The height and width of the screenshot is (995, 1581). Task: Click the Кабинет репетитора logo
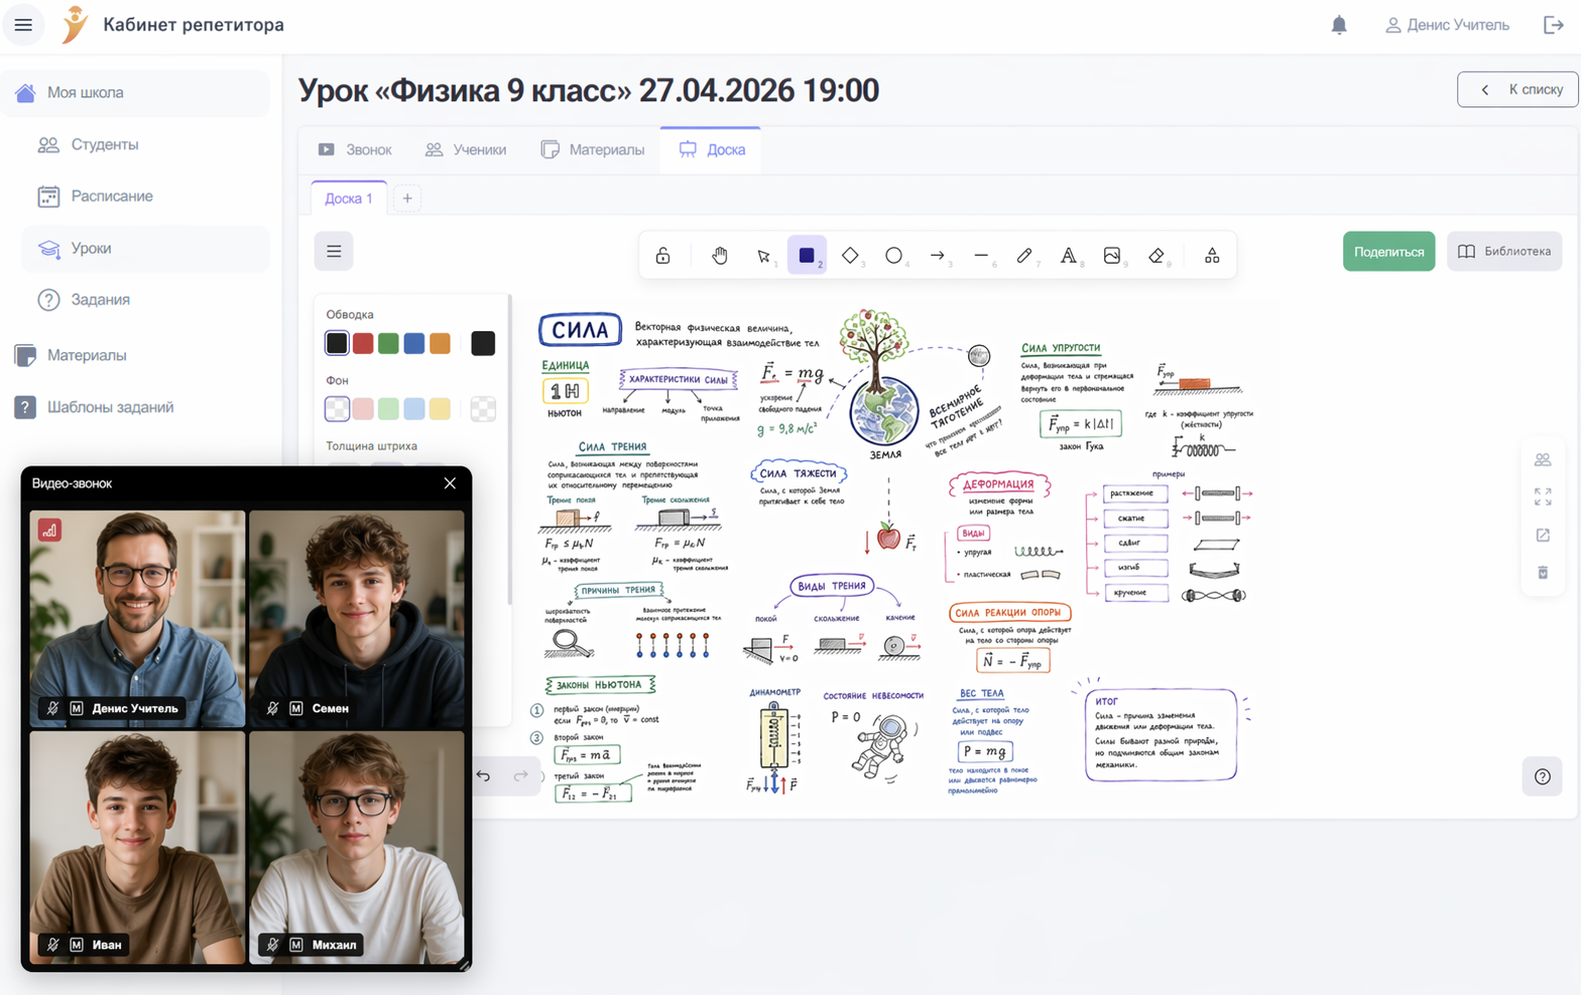(173, 24)
